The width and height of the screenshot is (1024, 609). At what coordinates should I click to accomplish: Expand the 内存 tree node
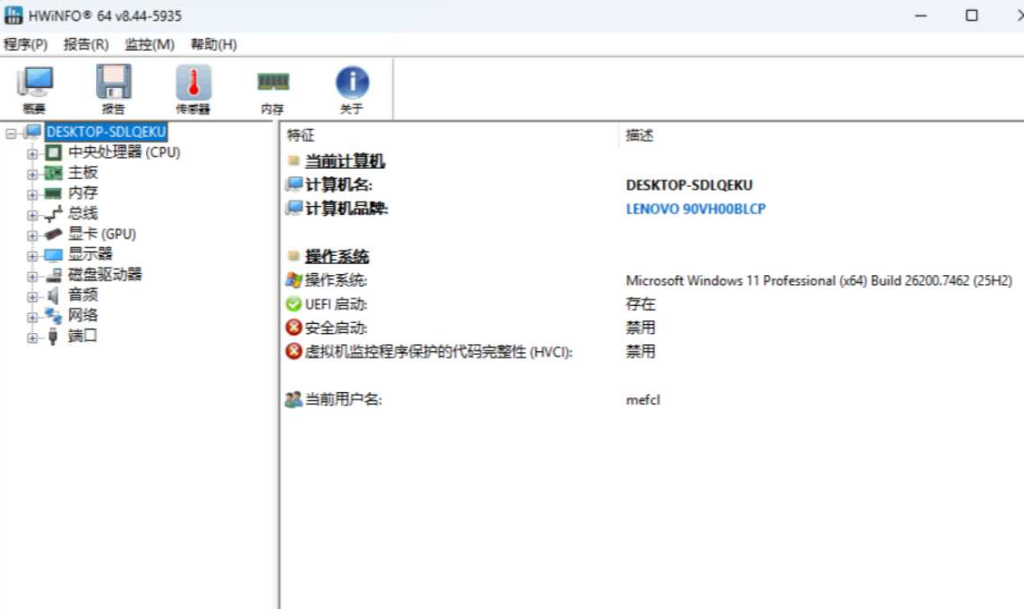[31, 194]
